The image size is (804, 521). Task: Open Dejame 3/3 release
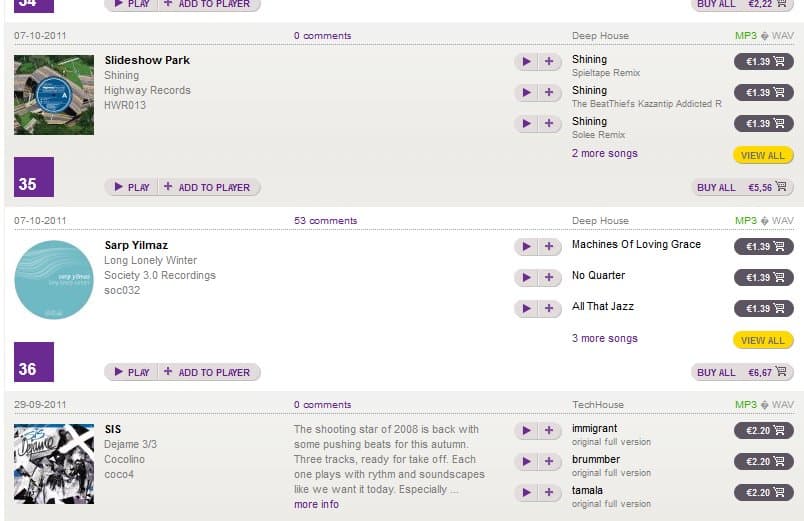click(130, 445)
